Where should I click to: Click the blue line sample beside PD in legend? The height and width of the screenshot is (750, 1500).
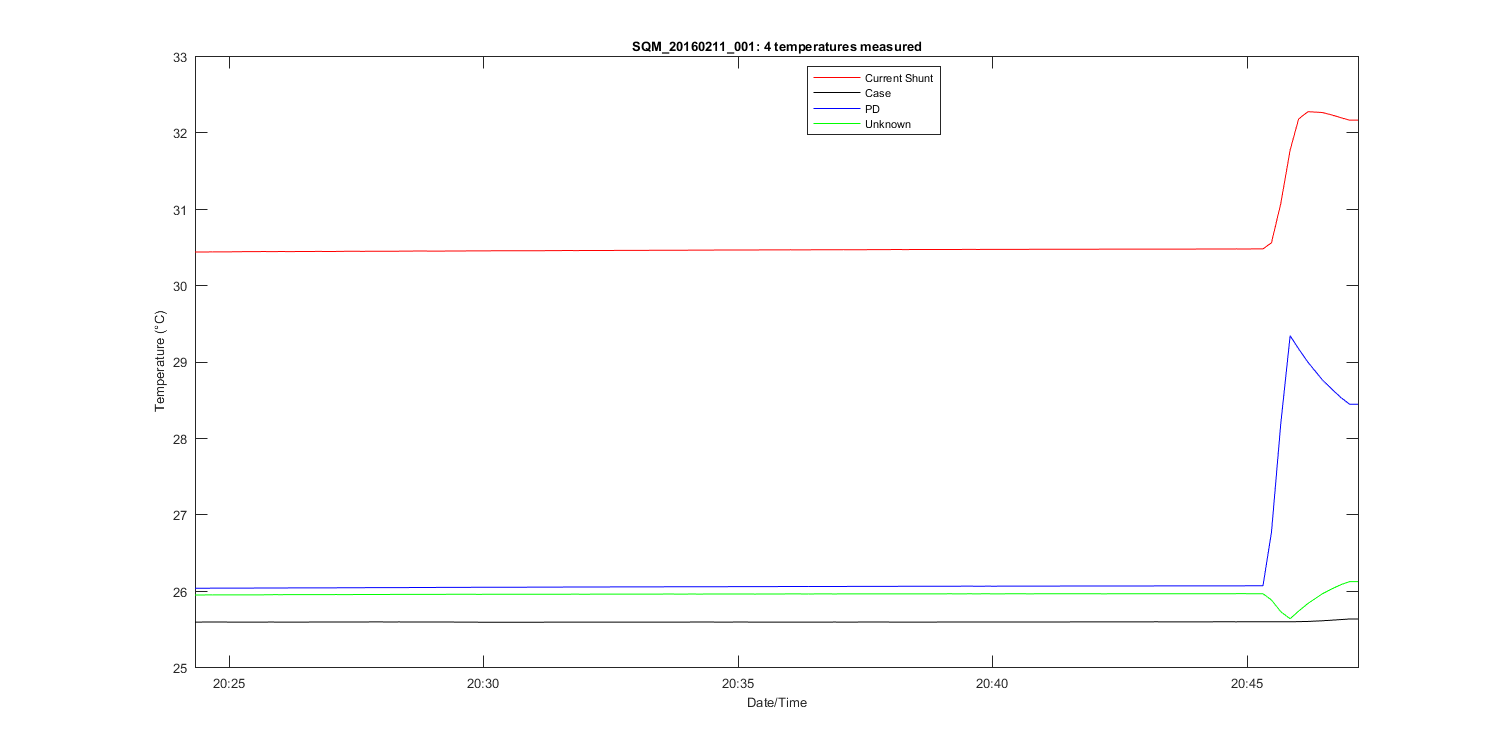point(836,109)
